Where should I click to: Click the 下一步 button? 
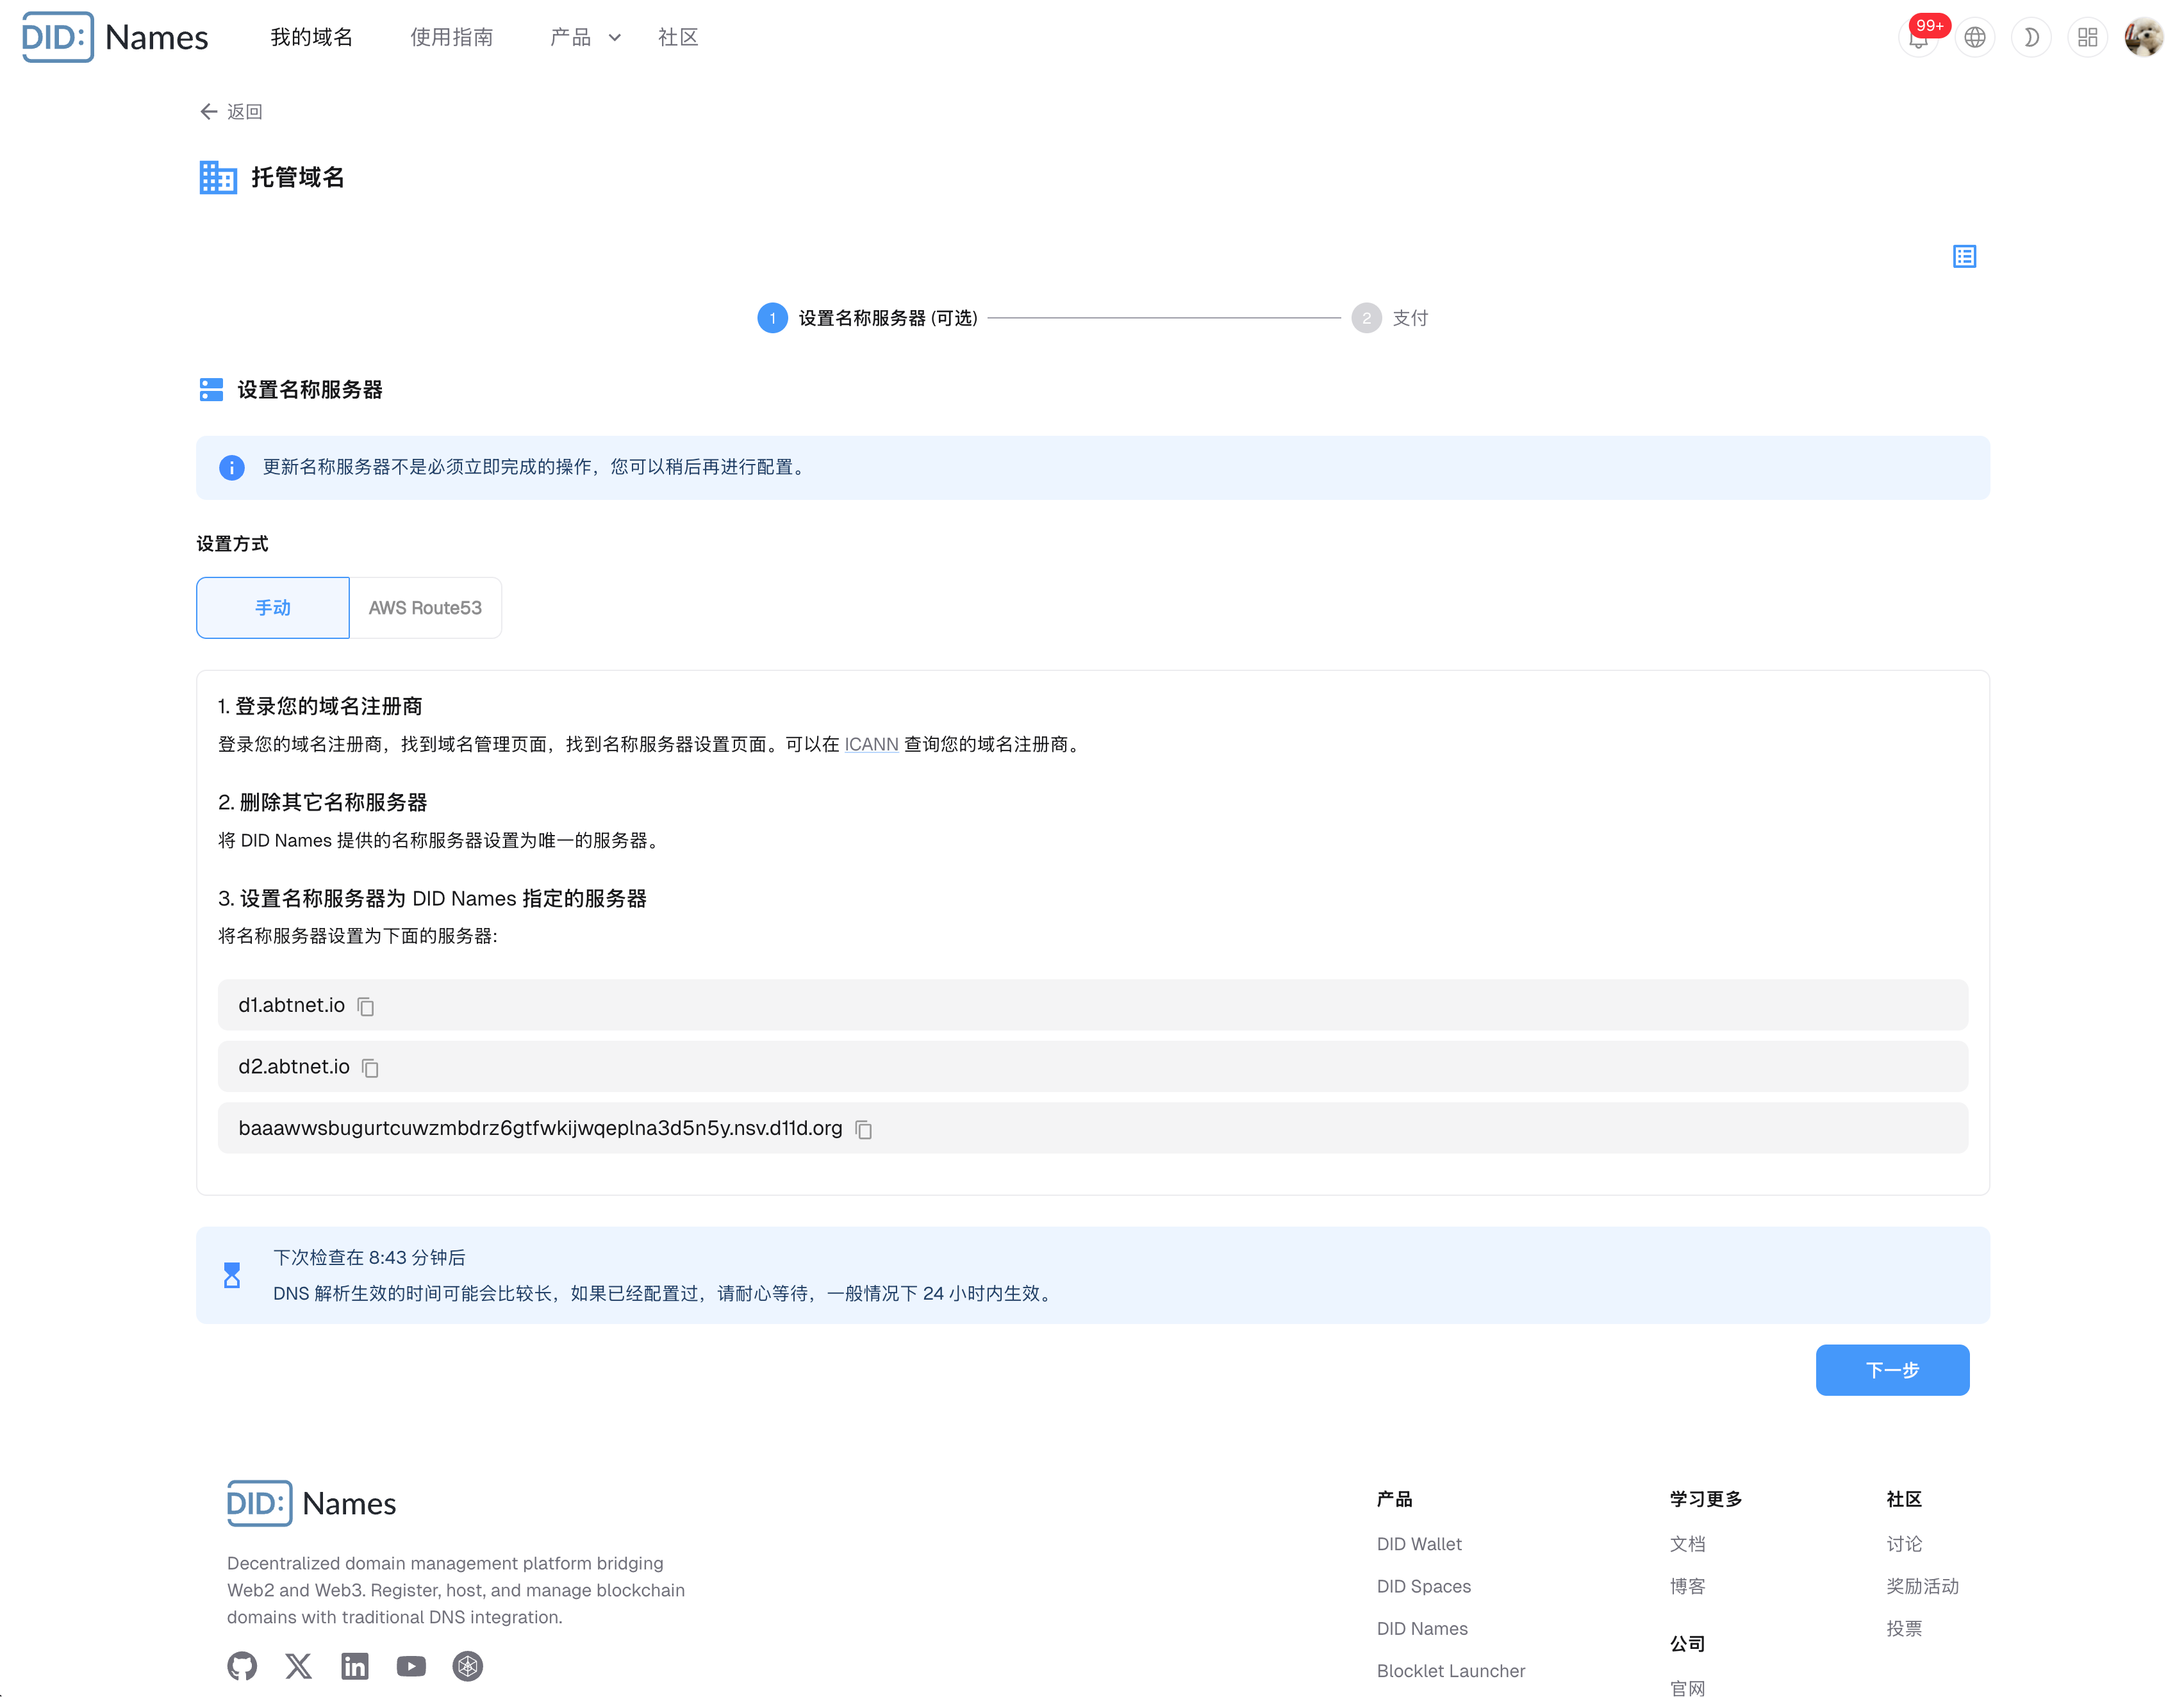point(1892,1370)
